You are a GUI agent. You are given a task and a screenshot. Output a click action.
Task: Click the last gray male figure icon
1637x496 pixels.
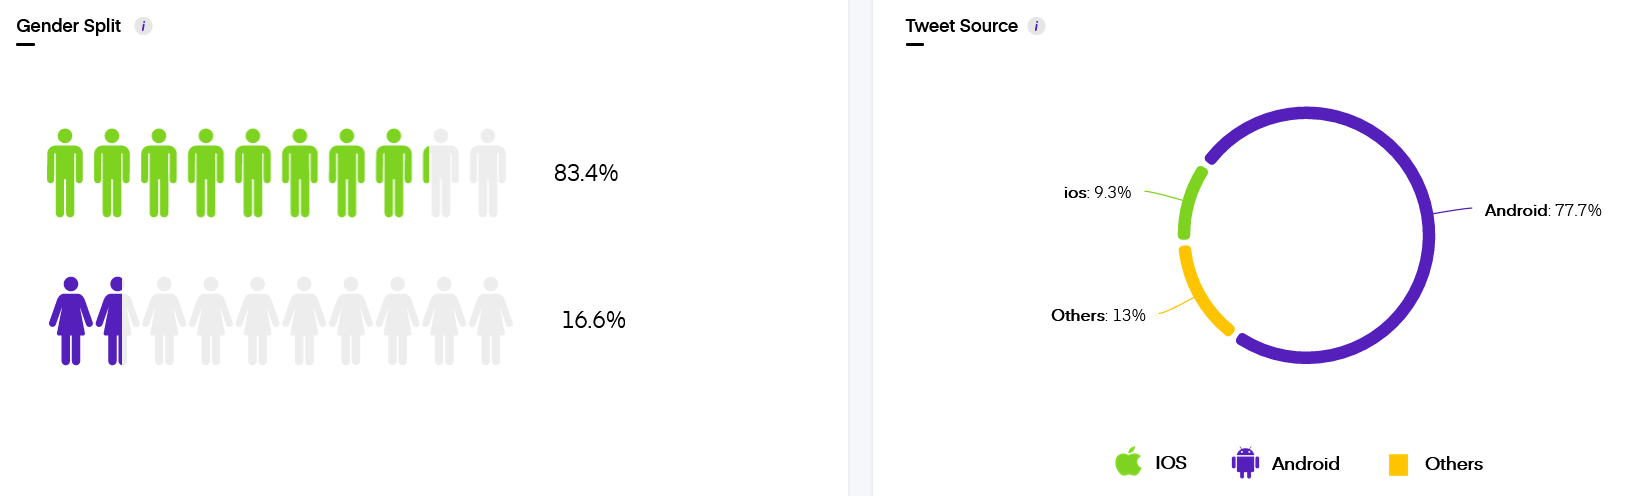(488, 172)
